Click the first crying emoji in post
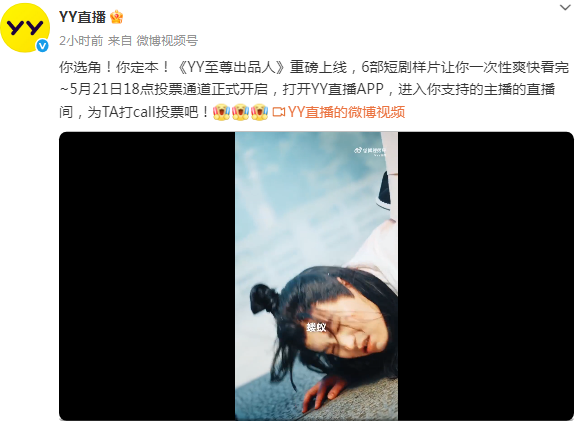Image resolution: width=579 pixels, height=425 pixels. tap(221, 112)
